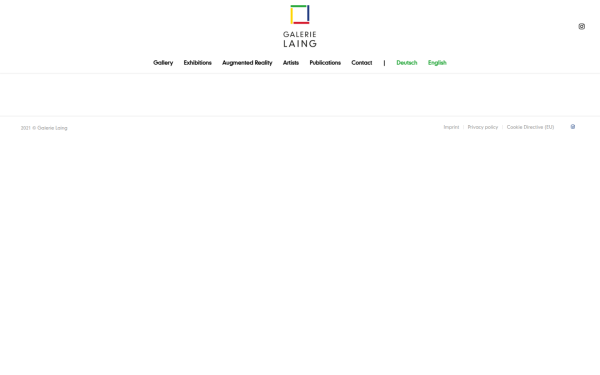Click the '2021 © Galerie Laing' text
This screenshot has width=600, height=375.
click(x=44, y=128)
